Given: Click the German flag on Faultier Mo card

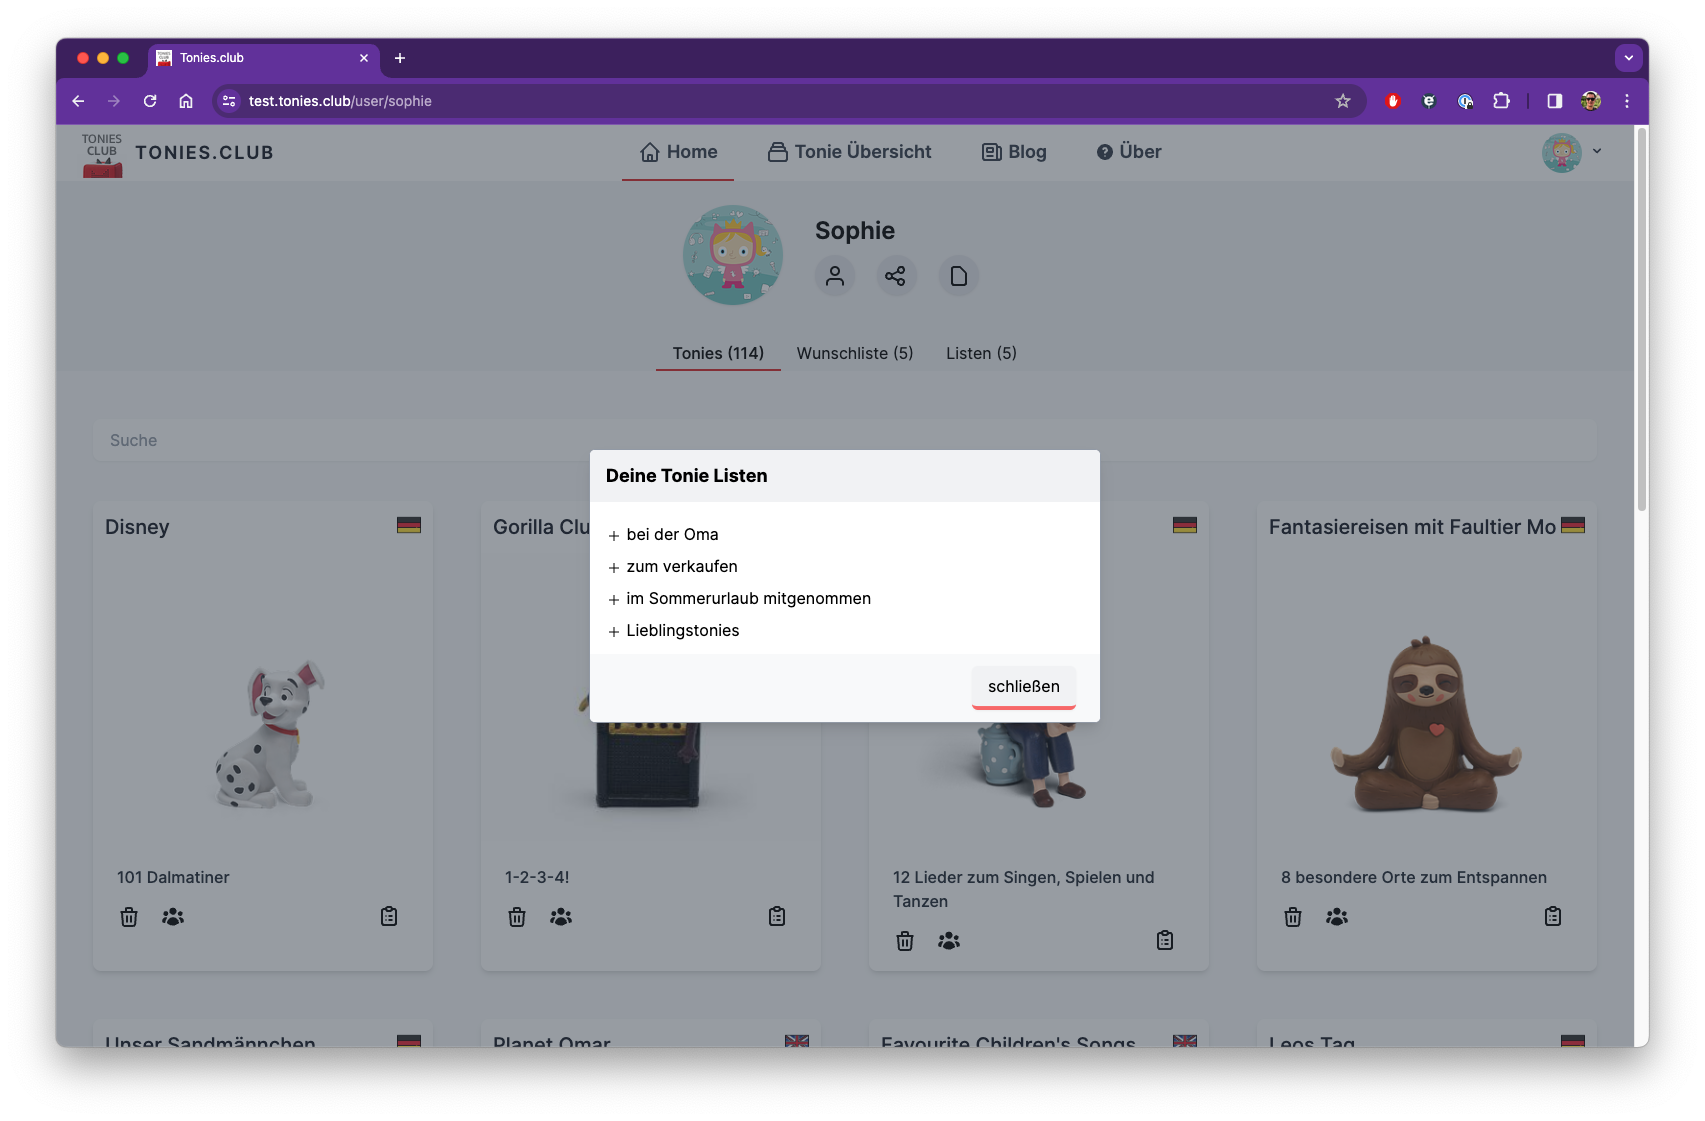Looking at the screenshot, I should pyautogui.click(x=1573, y=525).
